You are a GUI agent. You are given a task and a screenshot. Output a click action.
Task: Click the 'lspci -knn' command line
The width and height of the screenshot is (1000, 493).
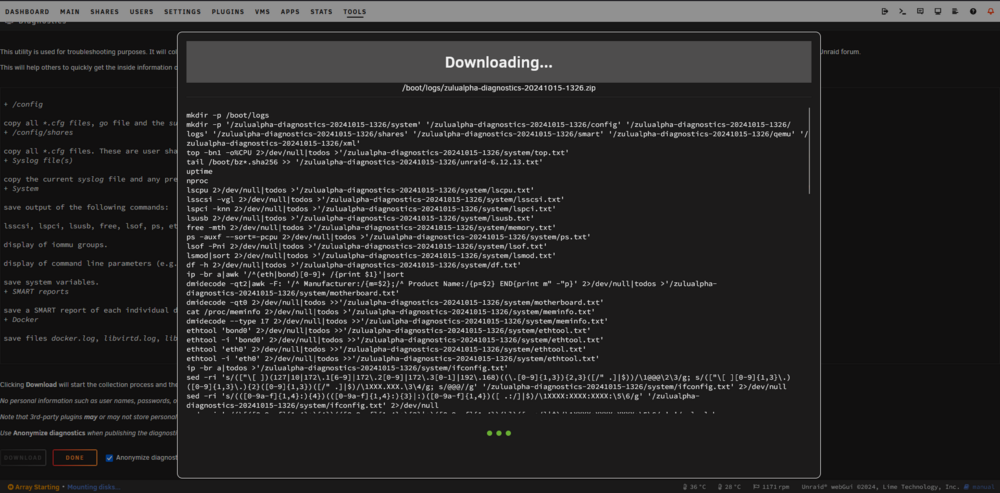point(371,209)
